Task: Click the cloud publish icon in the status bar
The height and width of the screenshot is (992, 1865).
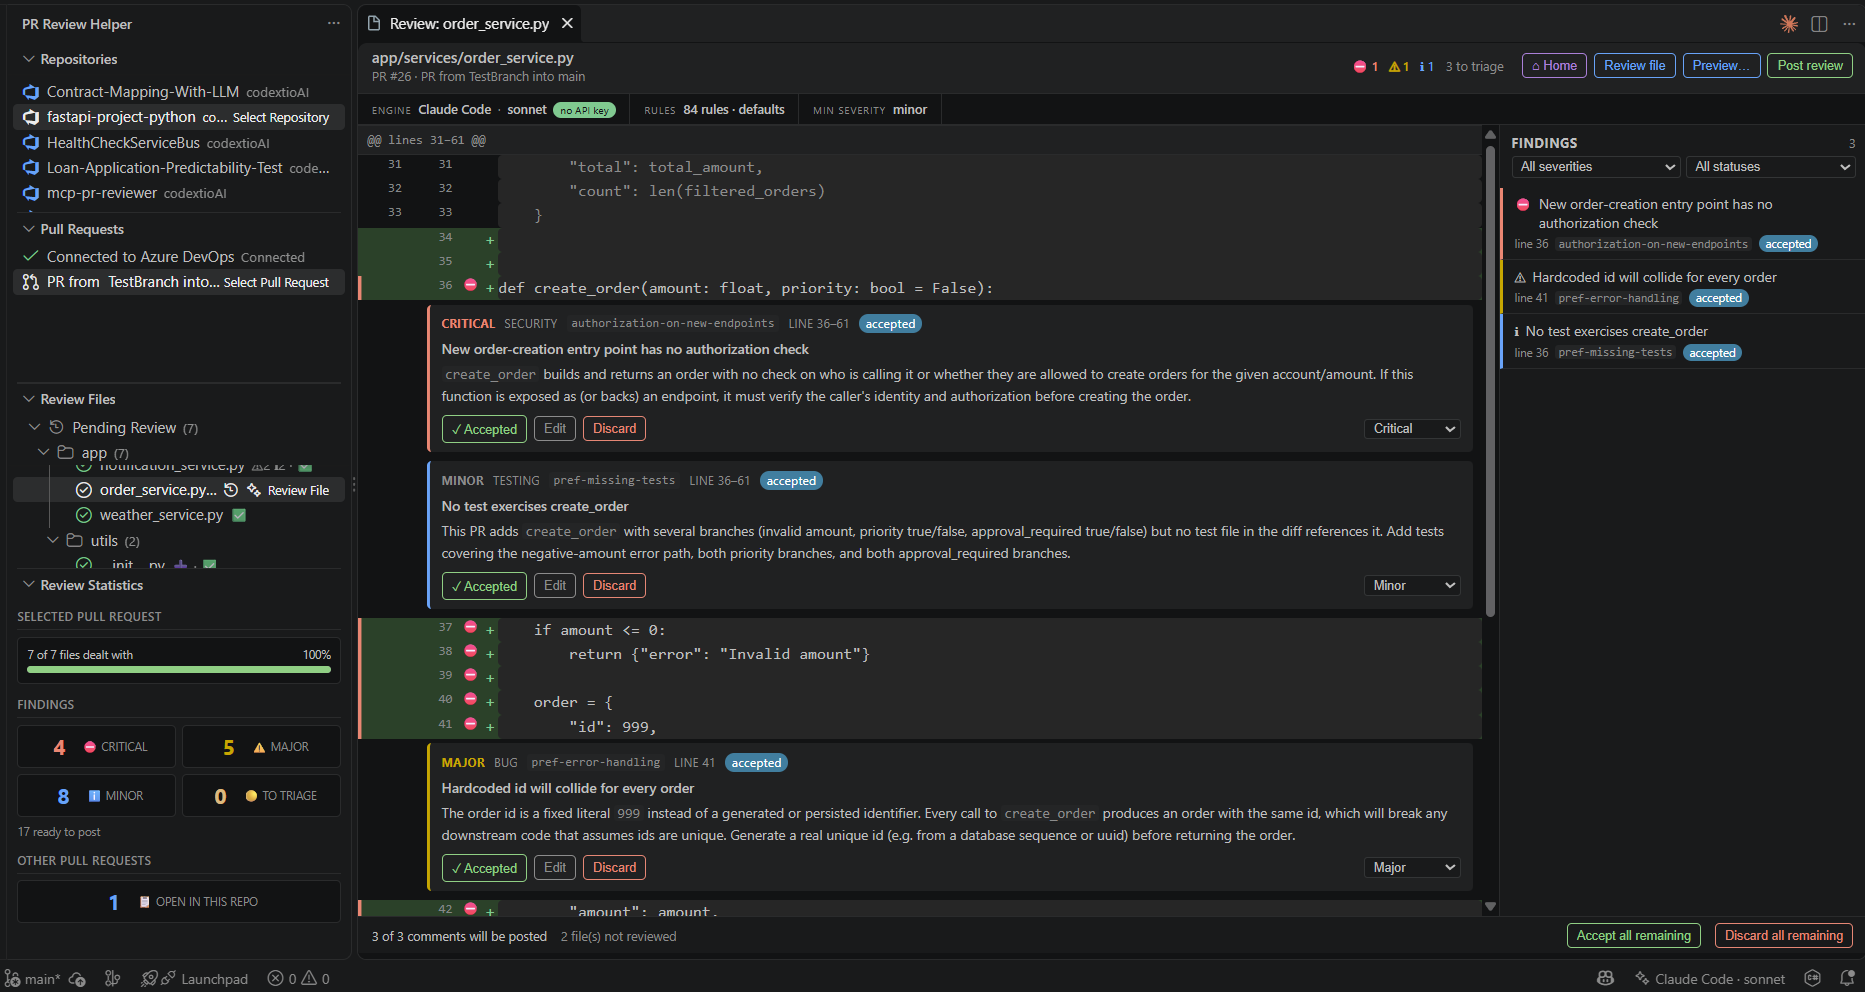Action: (x=77, y=979)
